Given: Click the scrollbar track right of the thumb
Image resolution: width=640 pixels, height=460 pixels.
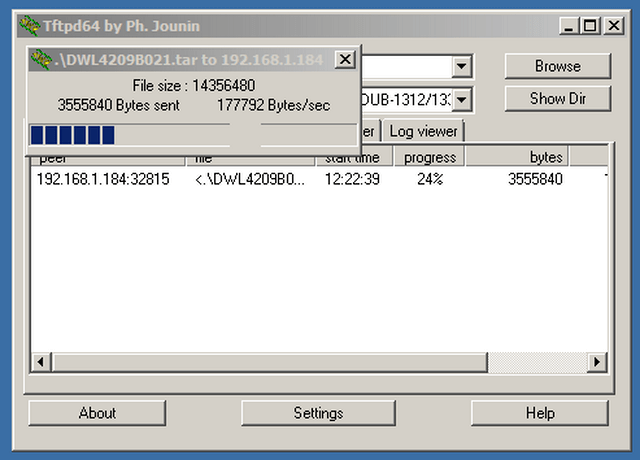Looking at the screenshot, I should pos(538,362).
